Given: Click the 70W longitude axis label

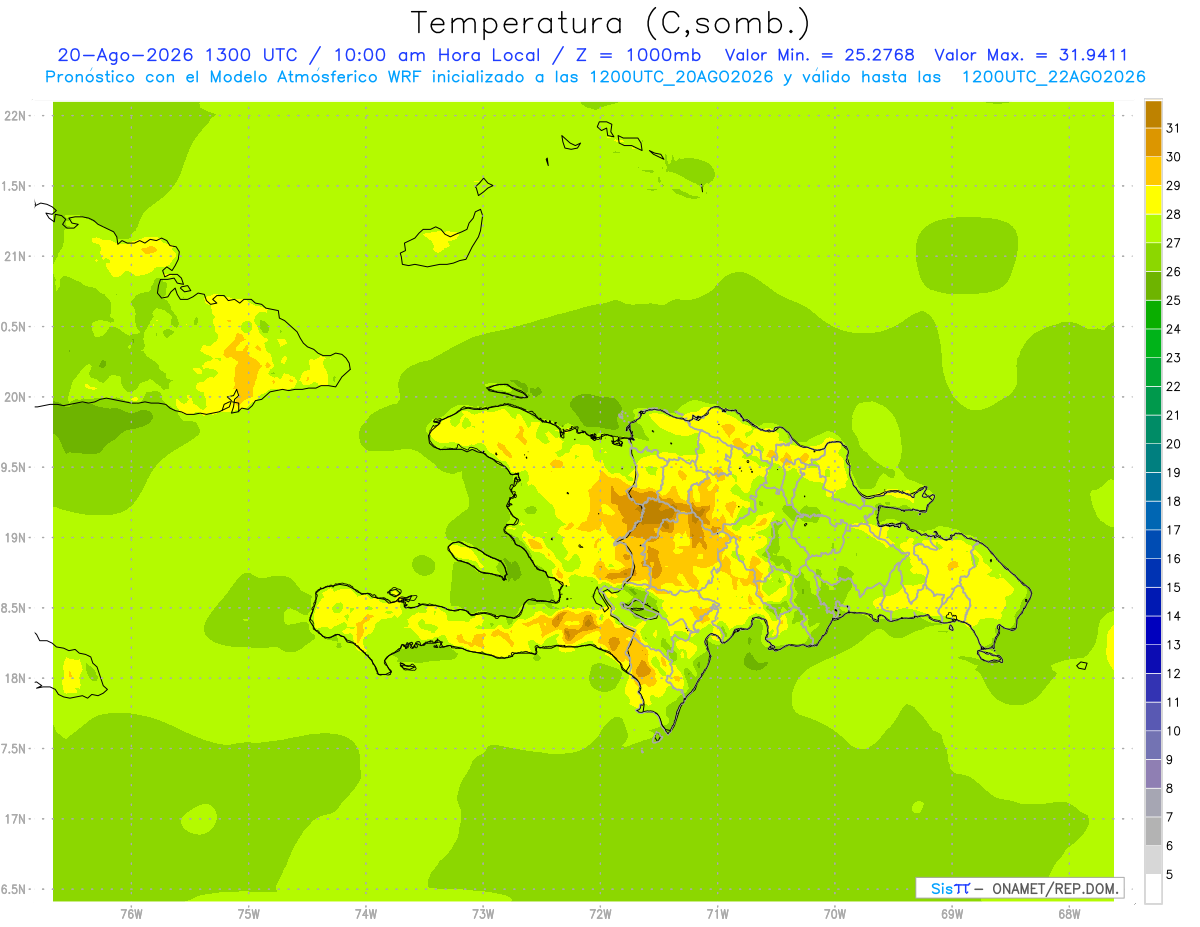Looking at the screenshot, I should pyautogui.click(x=835, y=914).
